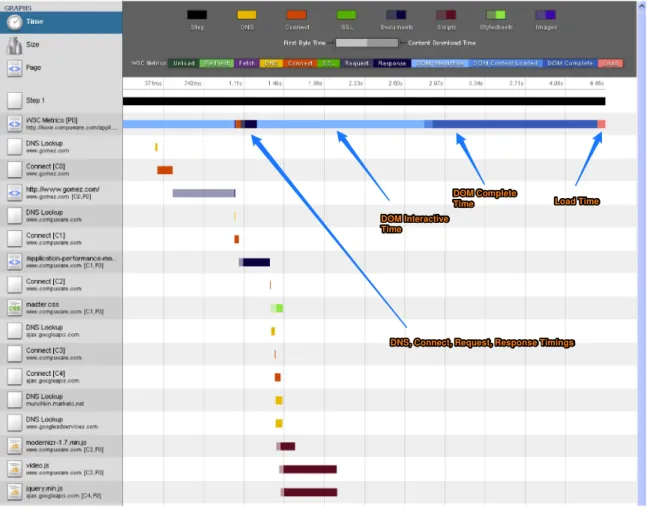Click the video.js script icon
647x511 pixels.
click(14, 468)
